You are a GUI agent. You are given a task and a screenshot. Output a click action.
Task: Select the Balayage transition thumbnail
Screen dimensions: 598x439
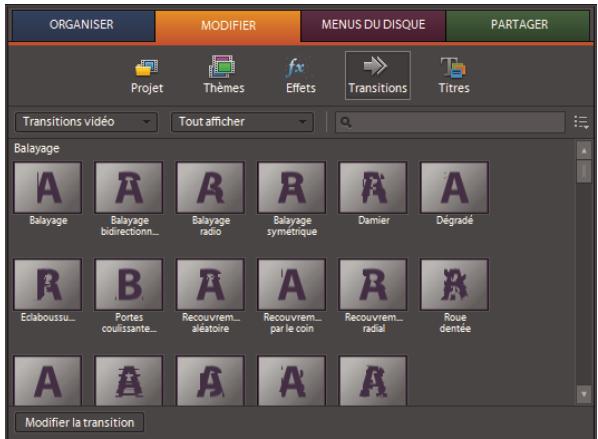(48, 187)
